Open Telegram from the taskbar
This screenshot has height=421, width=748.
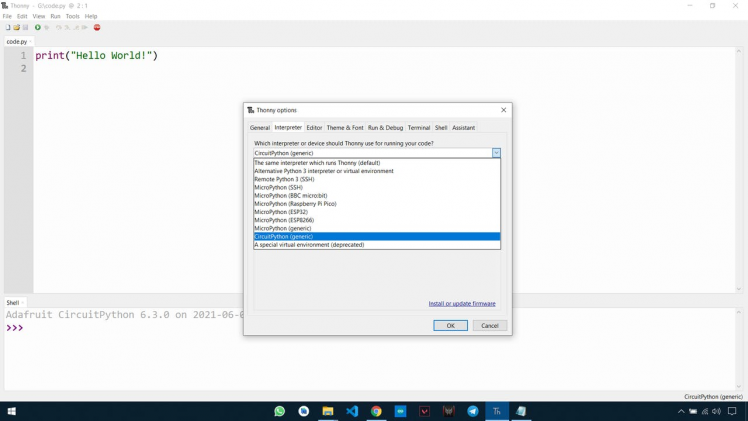(473, 411)
